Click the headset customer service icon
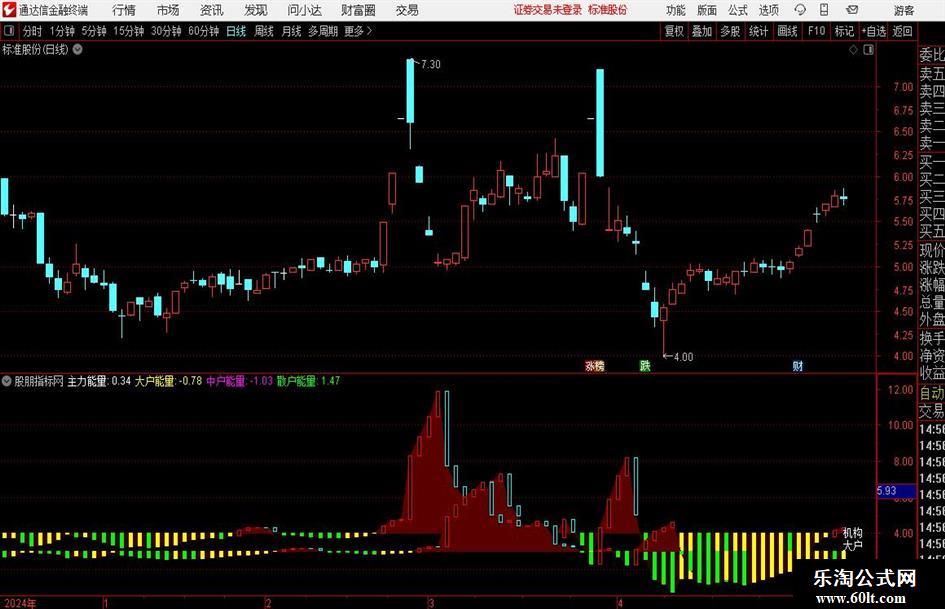The height and width of the screenshot is (609, 945). pyautogui.click(x=800, y=10)
